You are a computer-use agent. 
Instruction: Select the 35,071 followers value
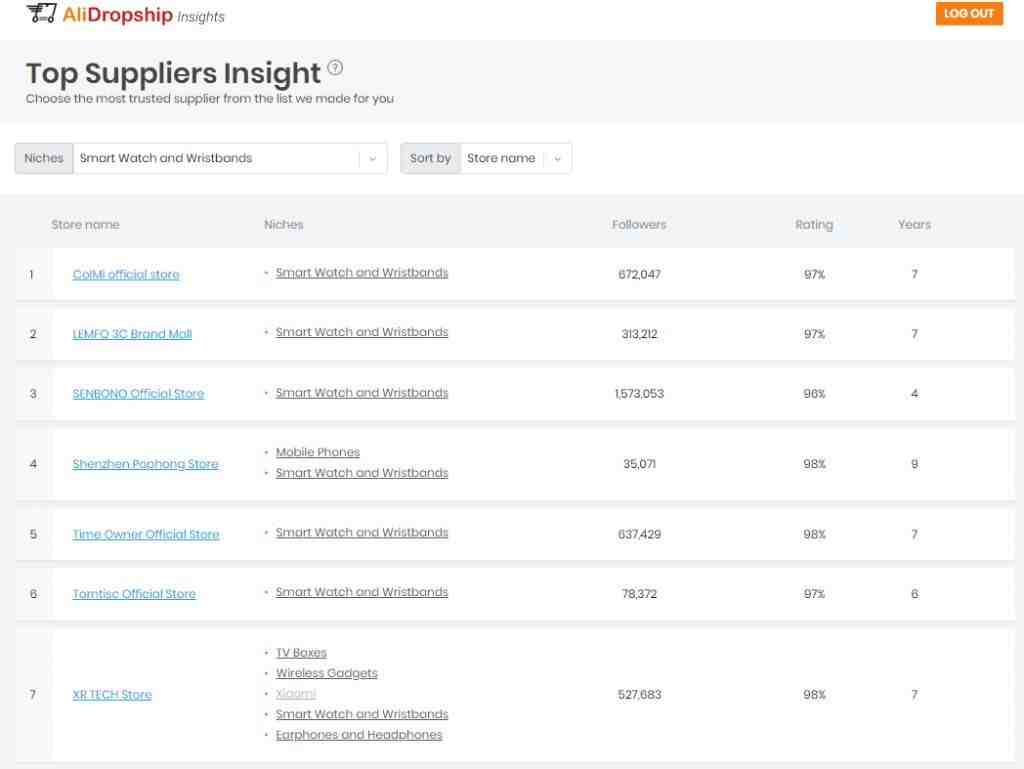tap(639, 464)
